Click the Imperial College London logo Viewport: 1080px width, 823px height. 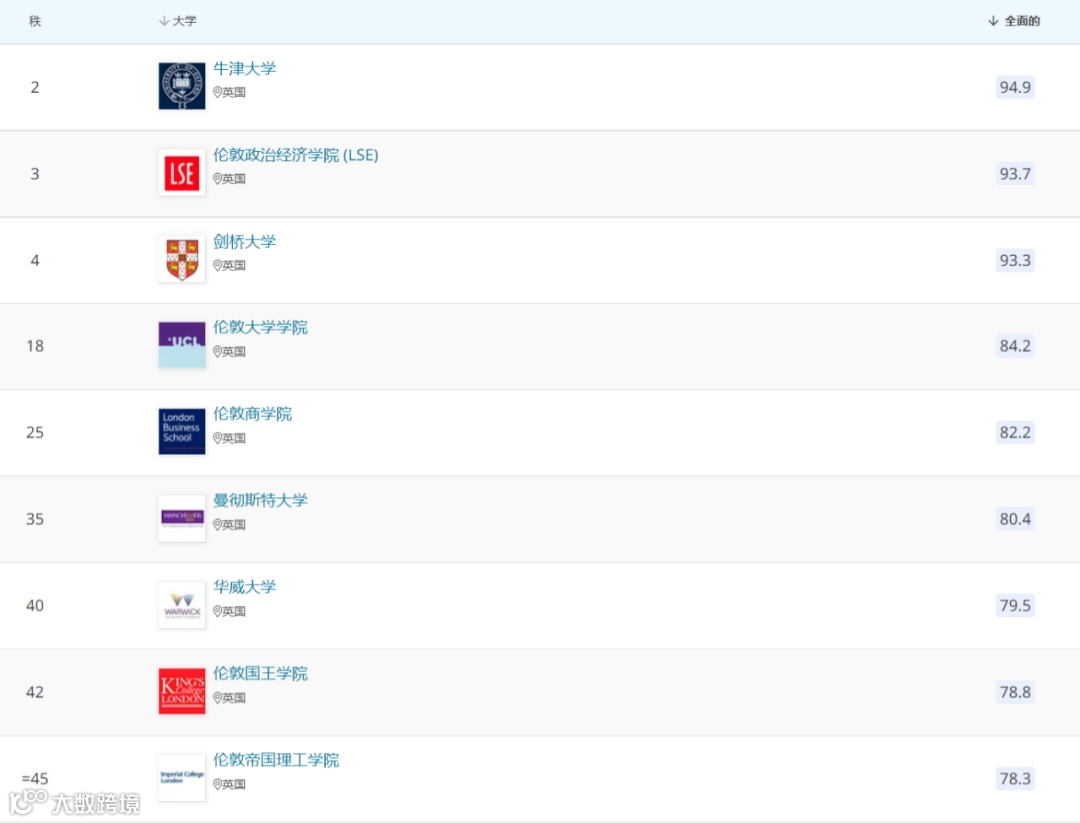(x=182, y=778)
